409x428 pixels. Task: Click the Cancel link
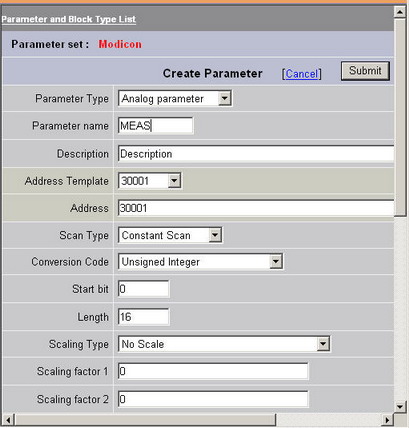(x=302, y=74)
